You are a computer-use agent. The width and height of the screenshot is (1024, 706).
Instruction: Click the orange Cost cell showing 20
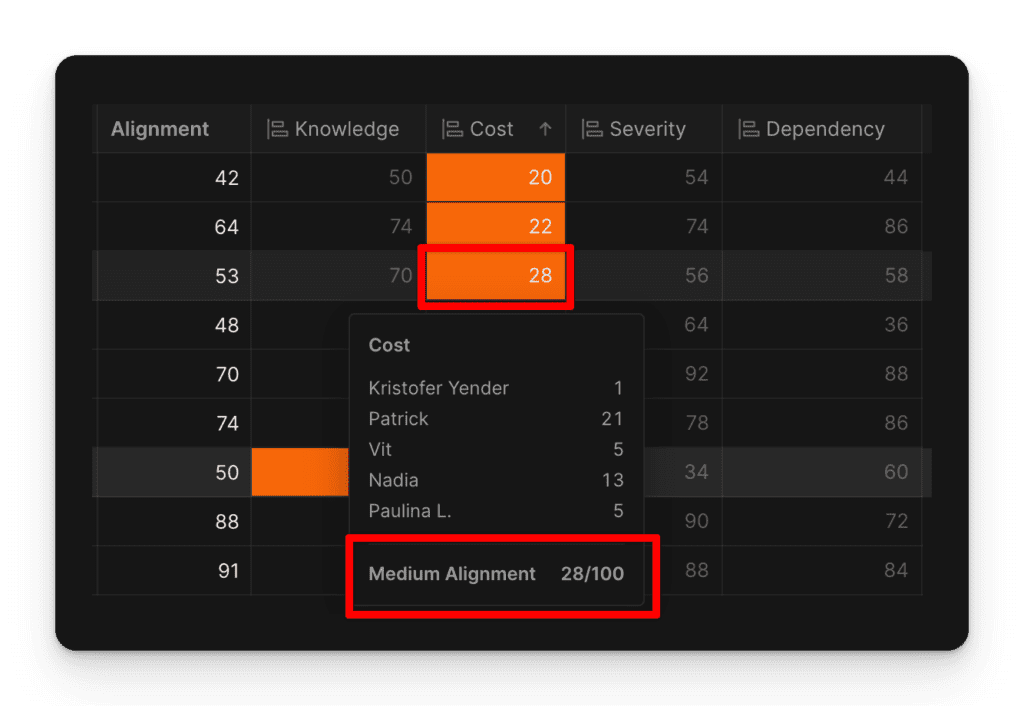coord(496,178)
